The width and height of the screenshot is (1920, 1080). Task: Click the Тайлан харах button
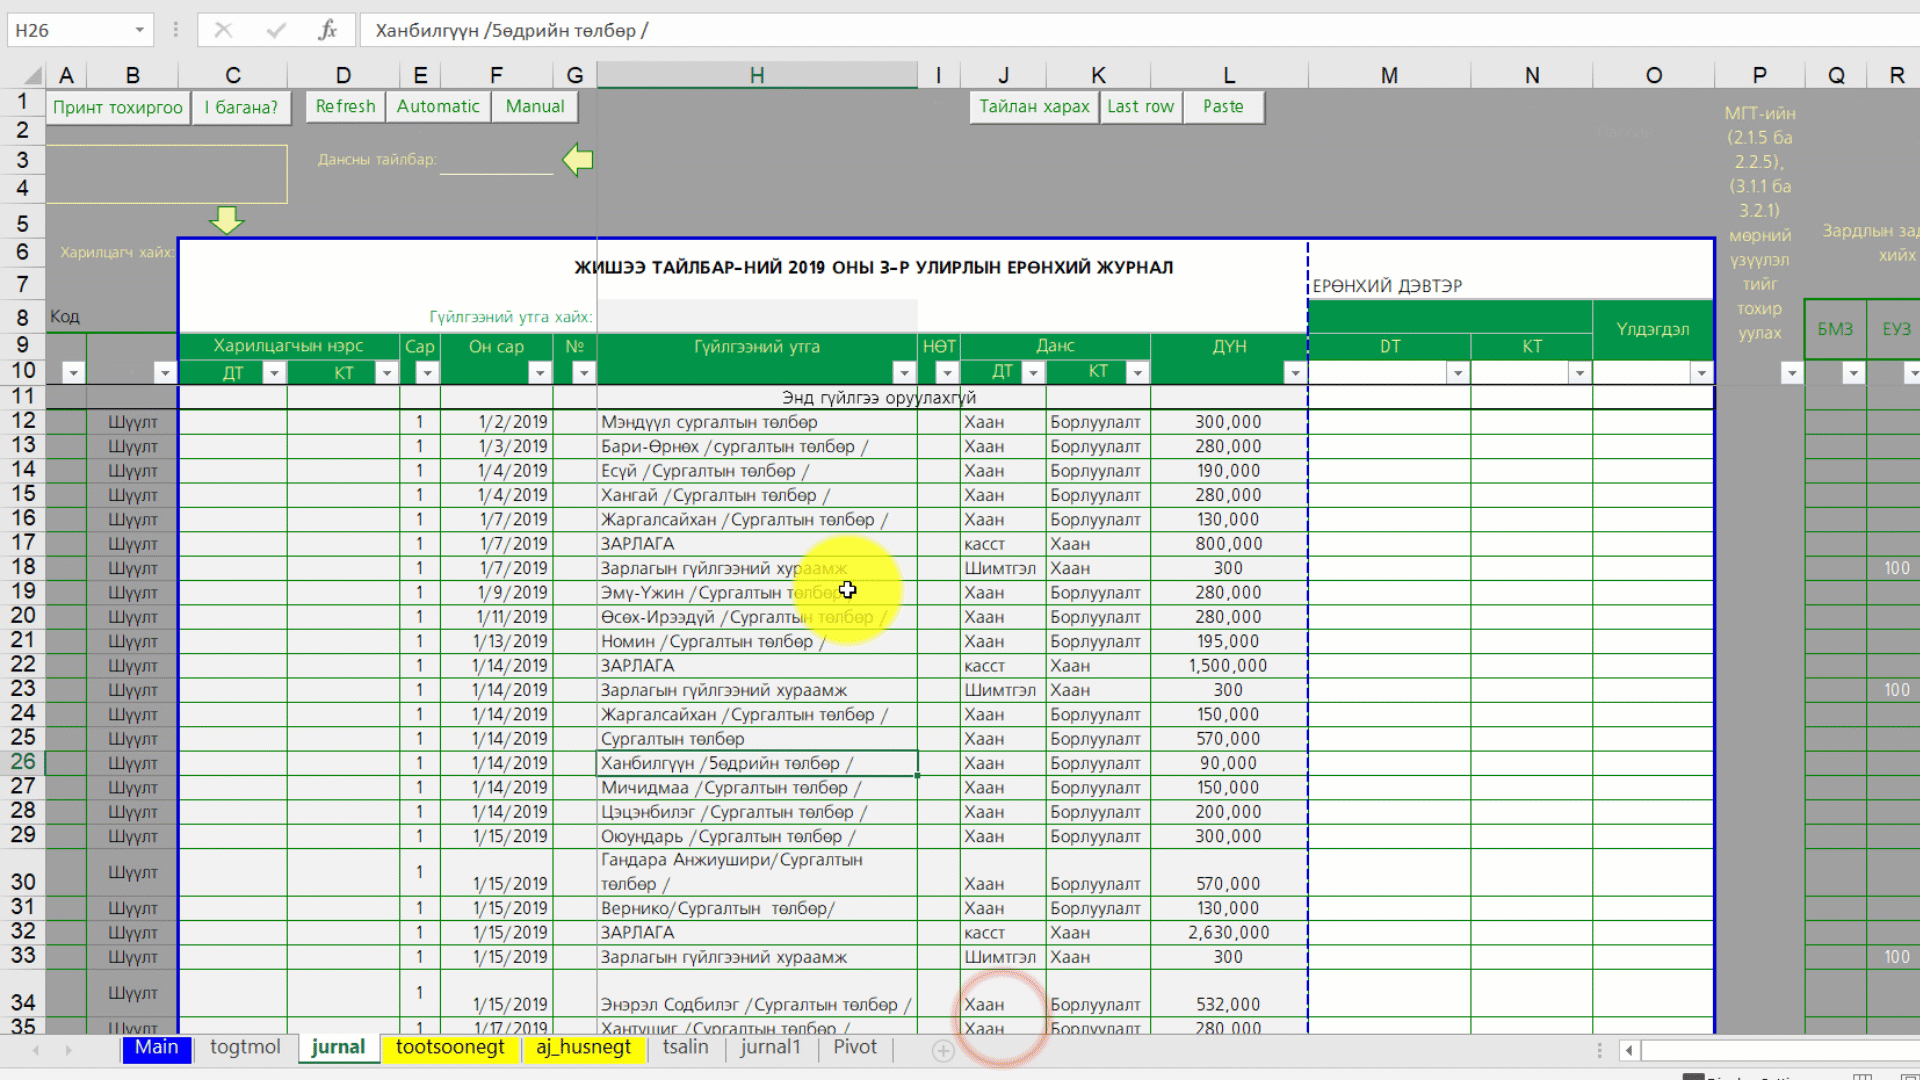point(1033,107)
